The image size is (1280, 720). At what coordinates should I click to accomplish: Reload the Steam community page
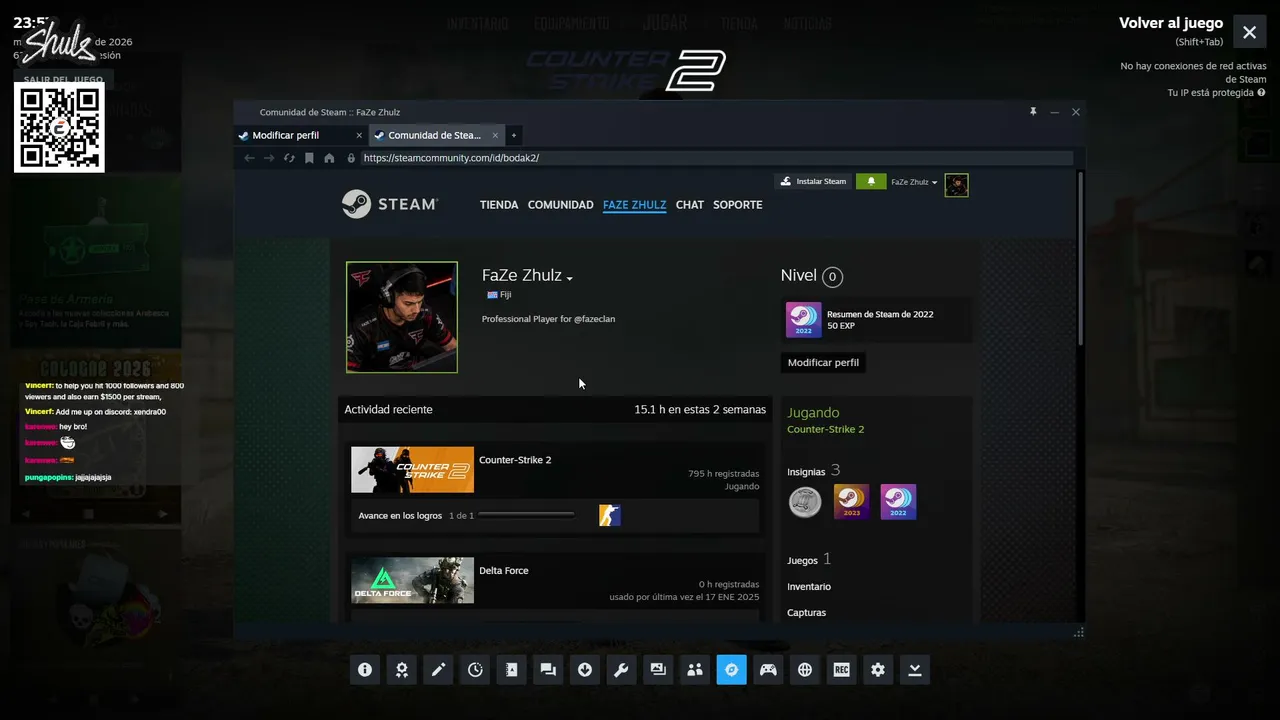pos(289,158)
